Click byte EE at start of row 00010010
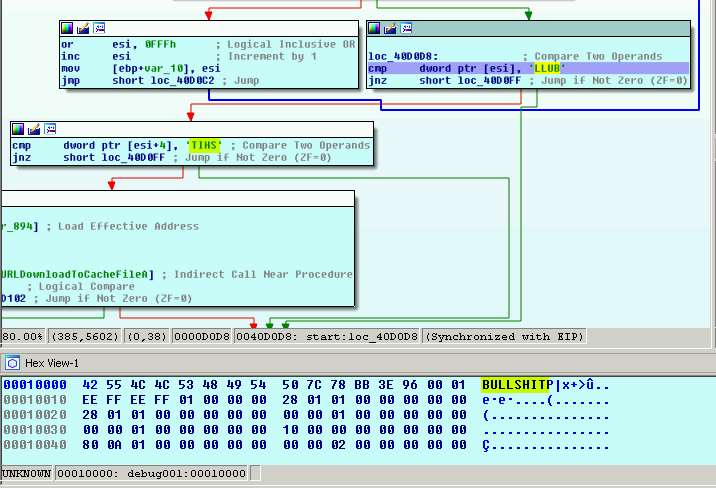This screenshot has height=488, width=716. (90, 400)
